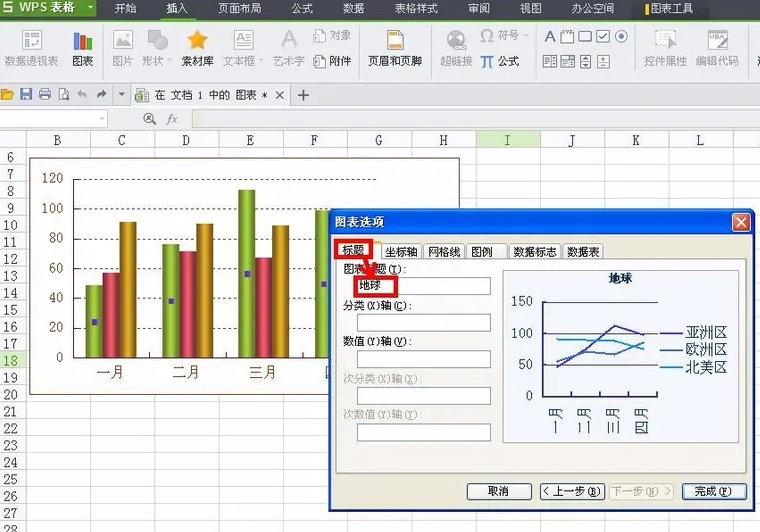Insert 艺术字 word art
The image size is (760, 532).
(289, 48)
